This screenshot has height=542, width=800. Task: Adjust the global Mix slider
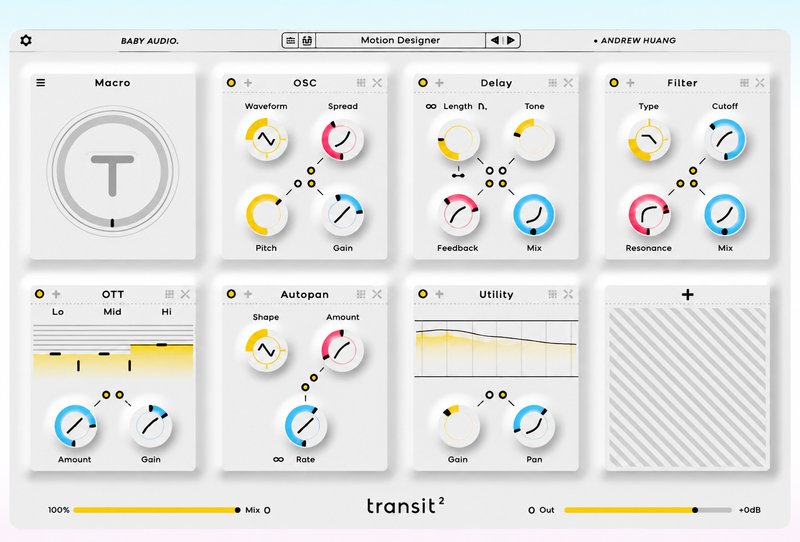click(156, 510)
